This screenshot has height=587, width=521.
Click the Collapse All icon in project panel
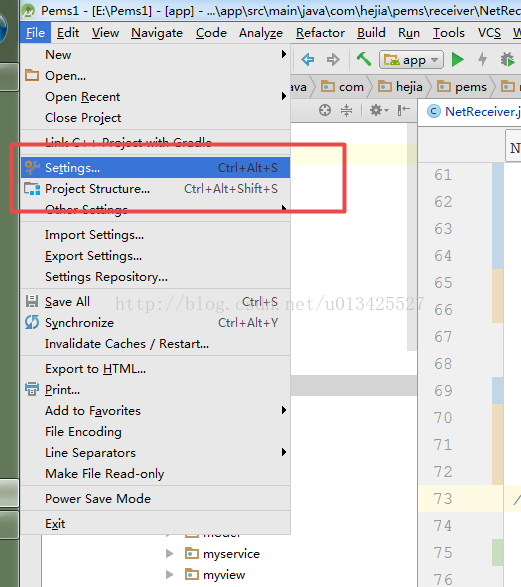tap(347, 110)
